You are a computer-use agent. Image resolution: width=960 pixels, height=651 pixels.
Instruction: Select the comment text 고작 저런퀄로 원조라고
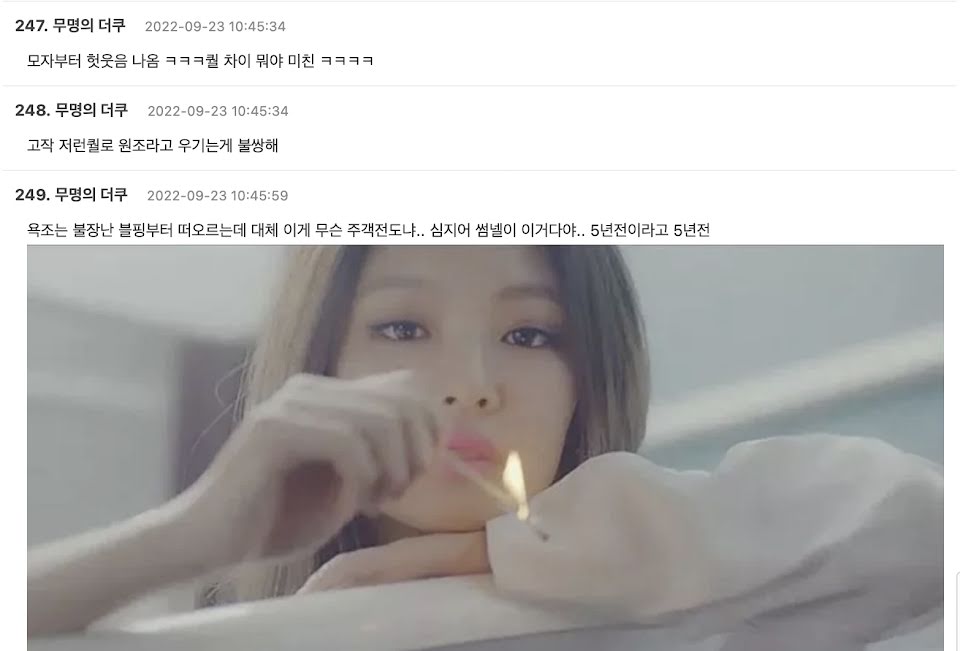[152, 145]
